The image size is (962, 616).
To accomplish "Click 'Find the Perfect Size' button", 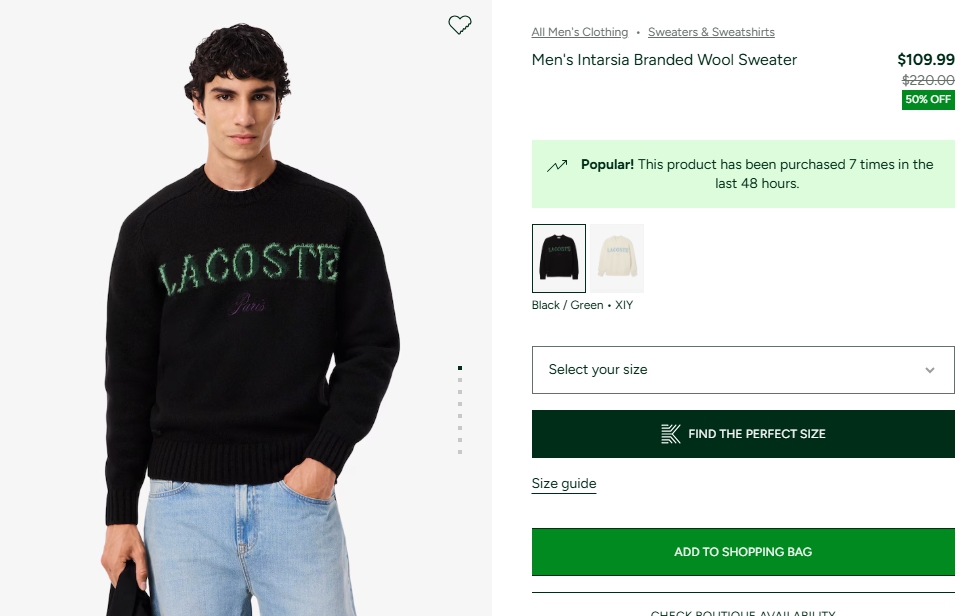I will pyautogui.click(x=742, y=434).
